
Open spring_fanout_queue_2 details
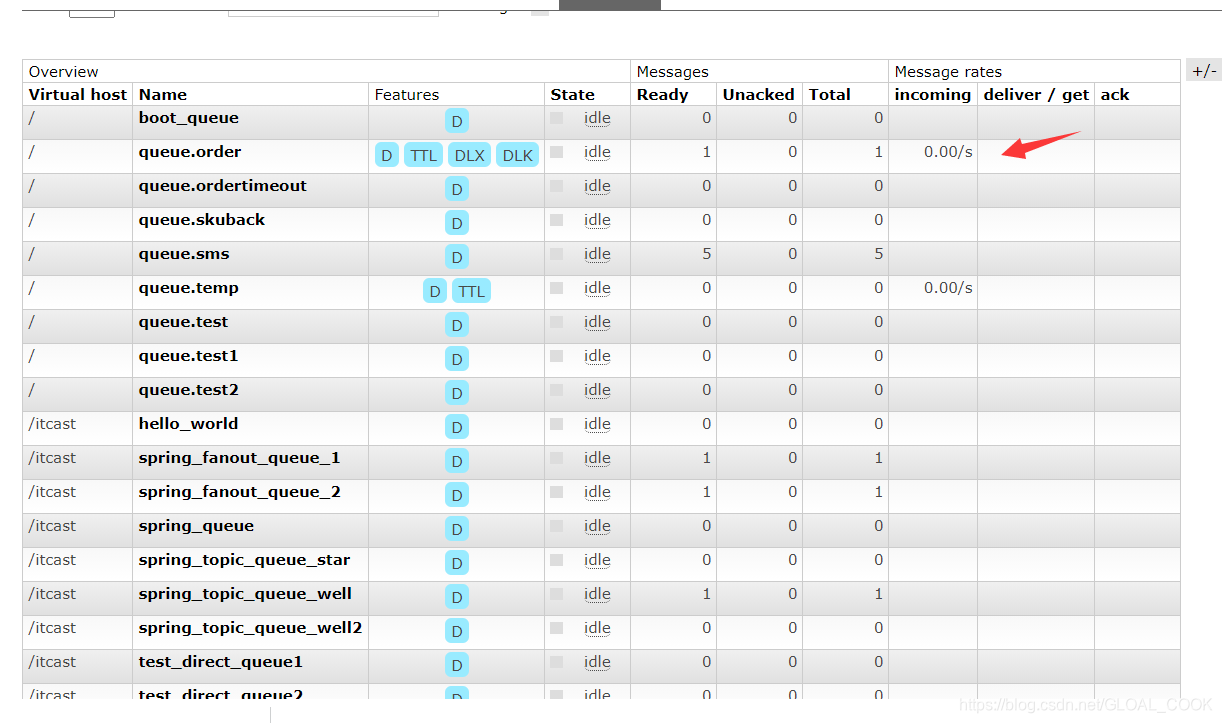pos(240,492)
